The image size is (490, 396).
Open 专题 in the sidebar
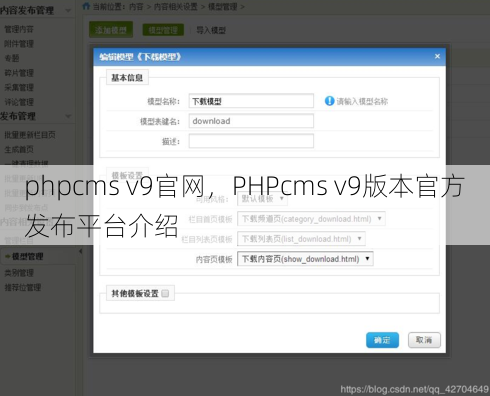click(x=12, y=58)
